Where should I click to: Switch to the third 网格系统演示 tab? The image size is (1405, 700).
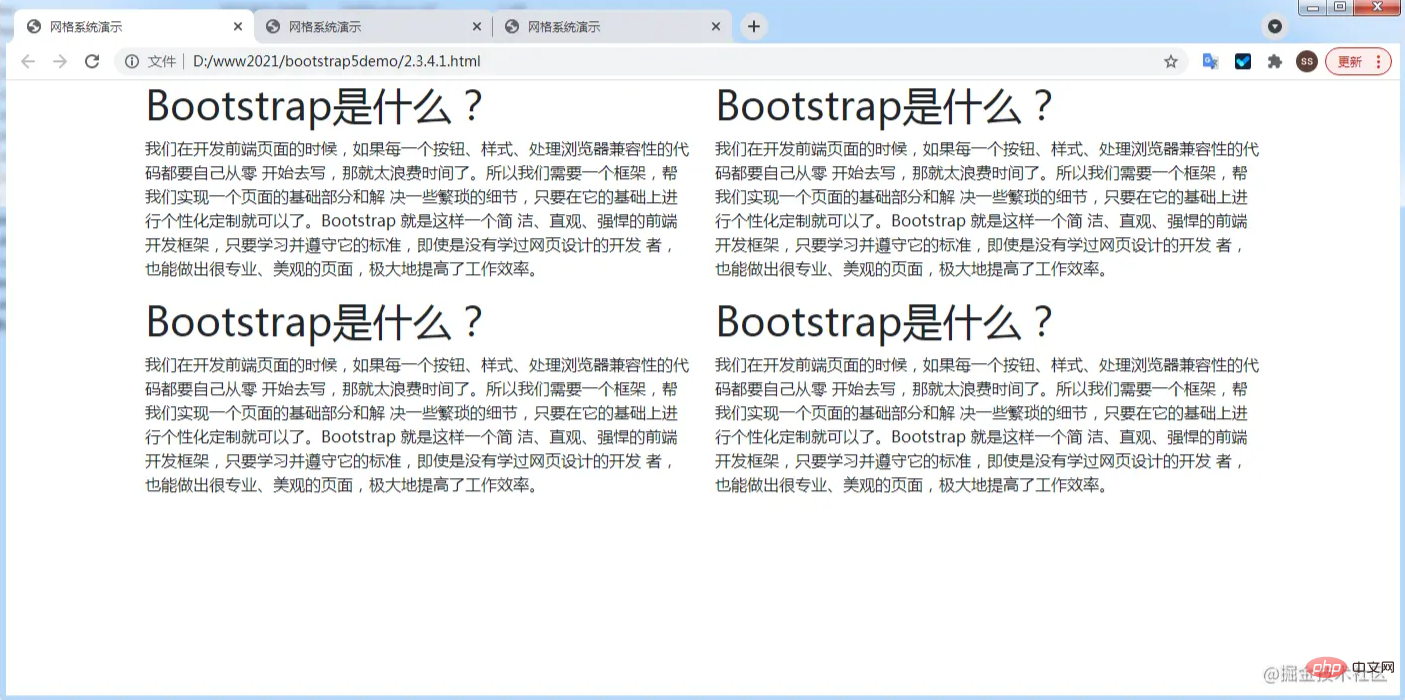pyautogui.click(x=612, y=27)
